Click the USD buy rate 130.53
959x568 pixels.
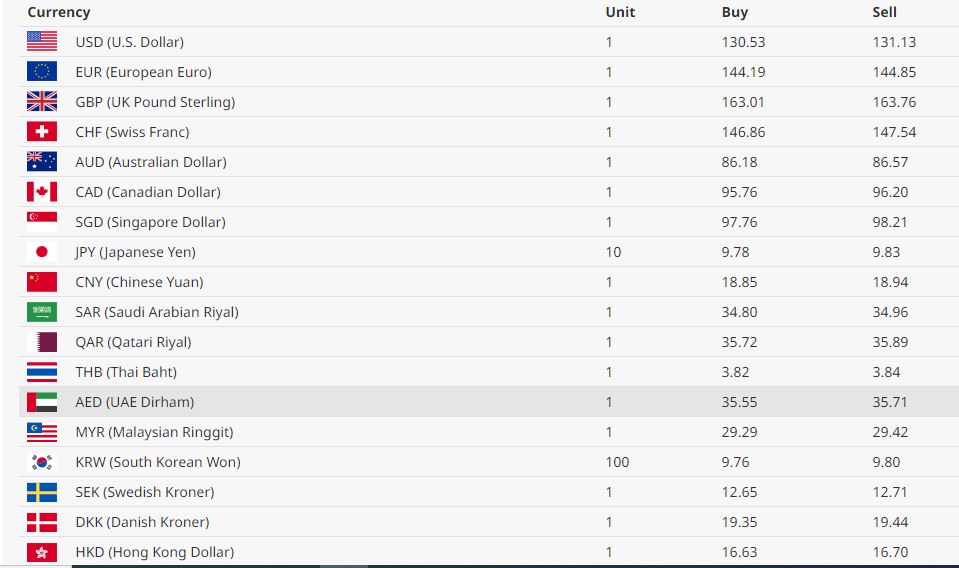point(743,42)
